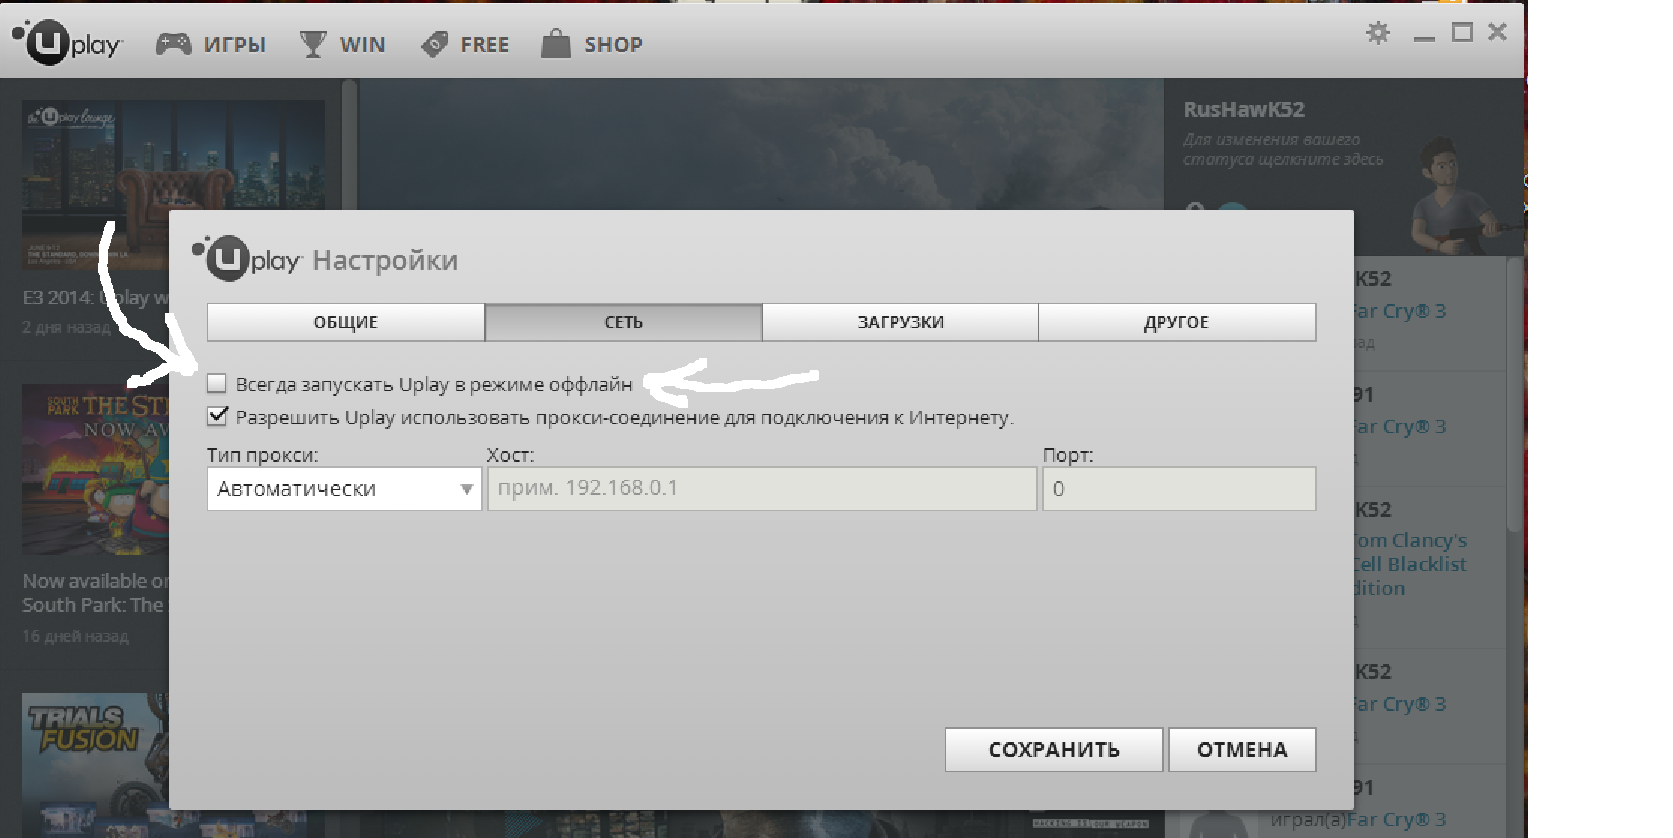Click the '16 дней назад' news date
The height and width of the screenshot is (838, 1673).
pyautogui.click(x=76, y=636)
